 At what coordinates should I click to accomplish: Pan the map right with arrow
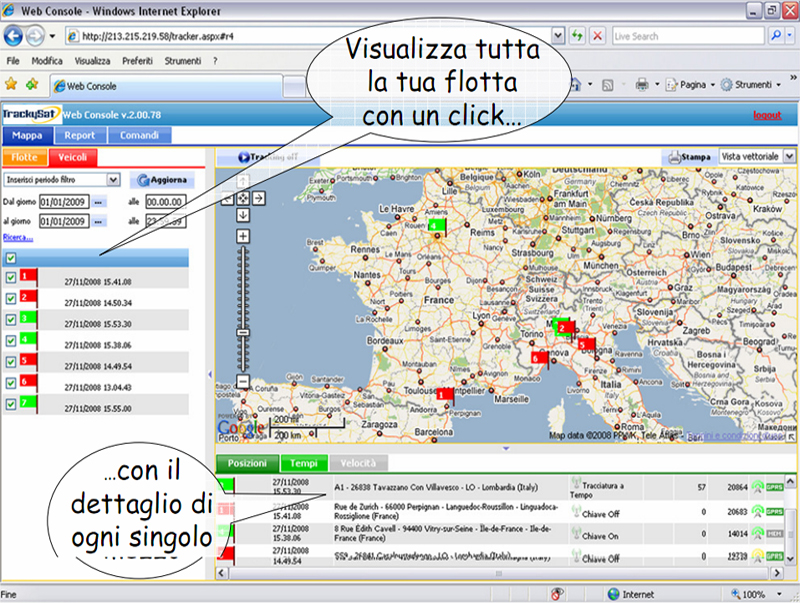[x=259, y=198]
